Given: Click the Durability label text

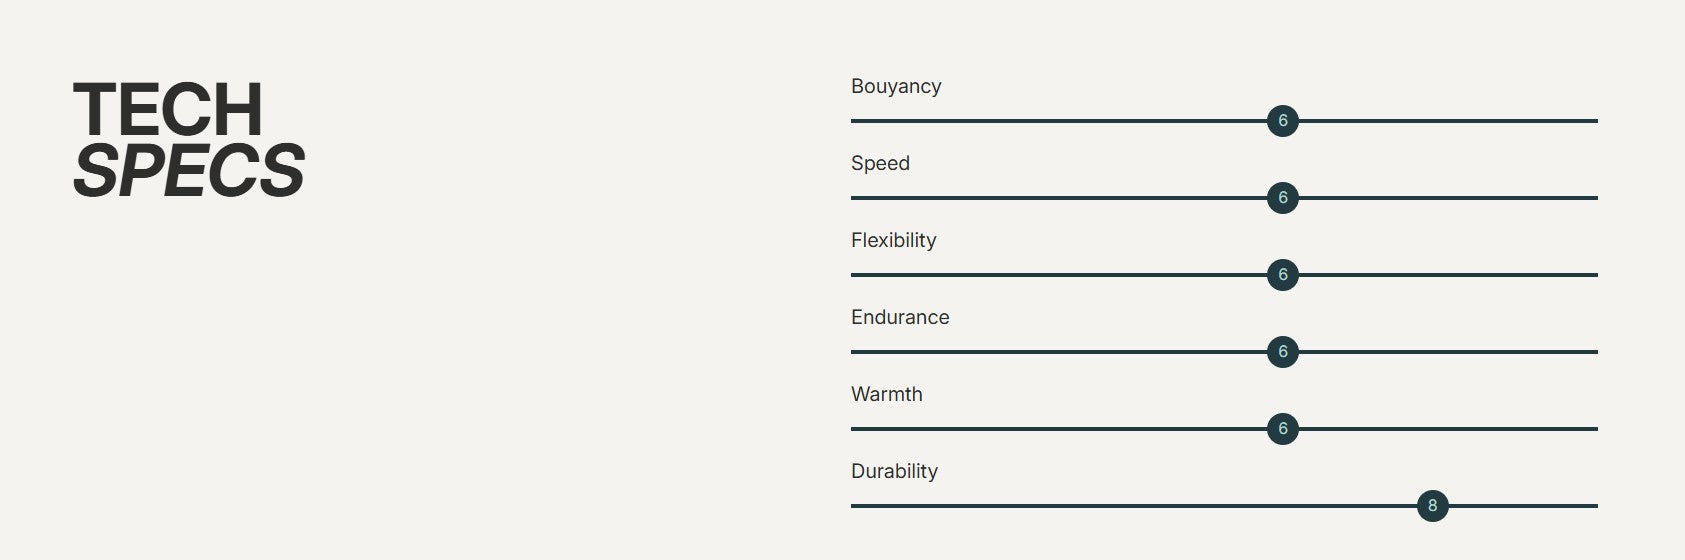Looking at the screenshot, I should (x=894, y=471).
